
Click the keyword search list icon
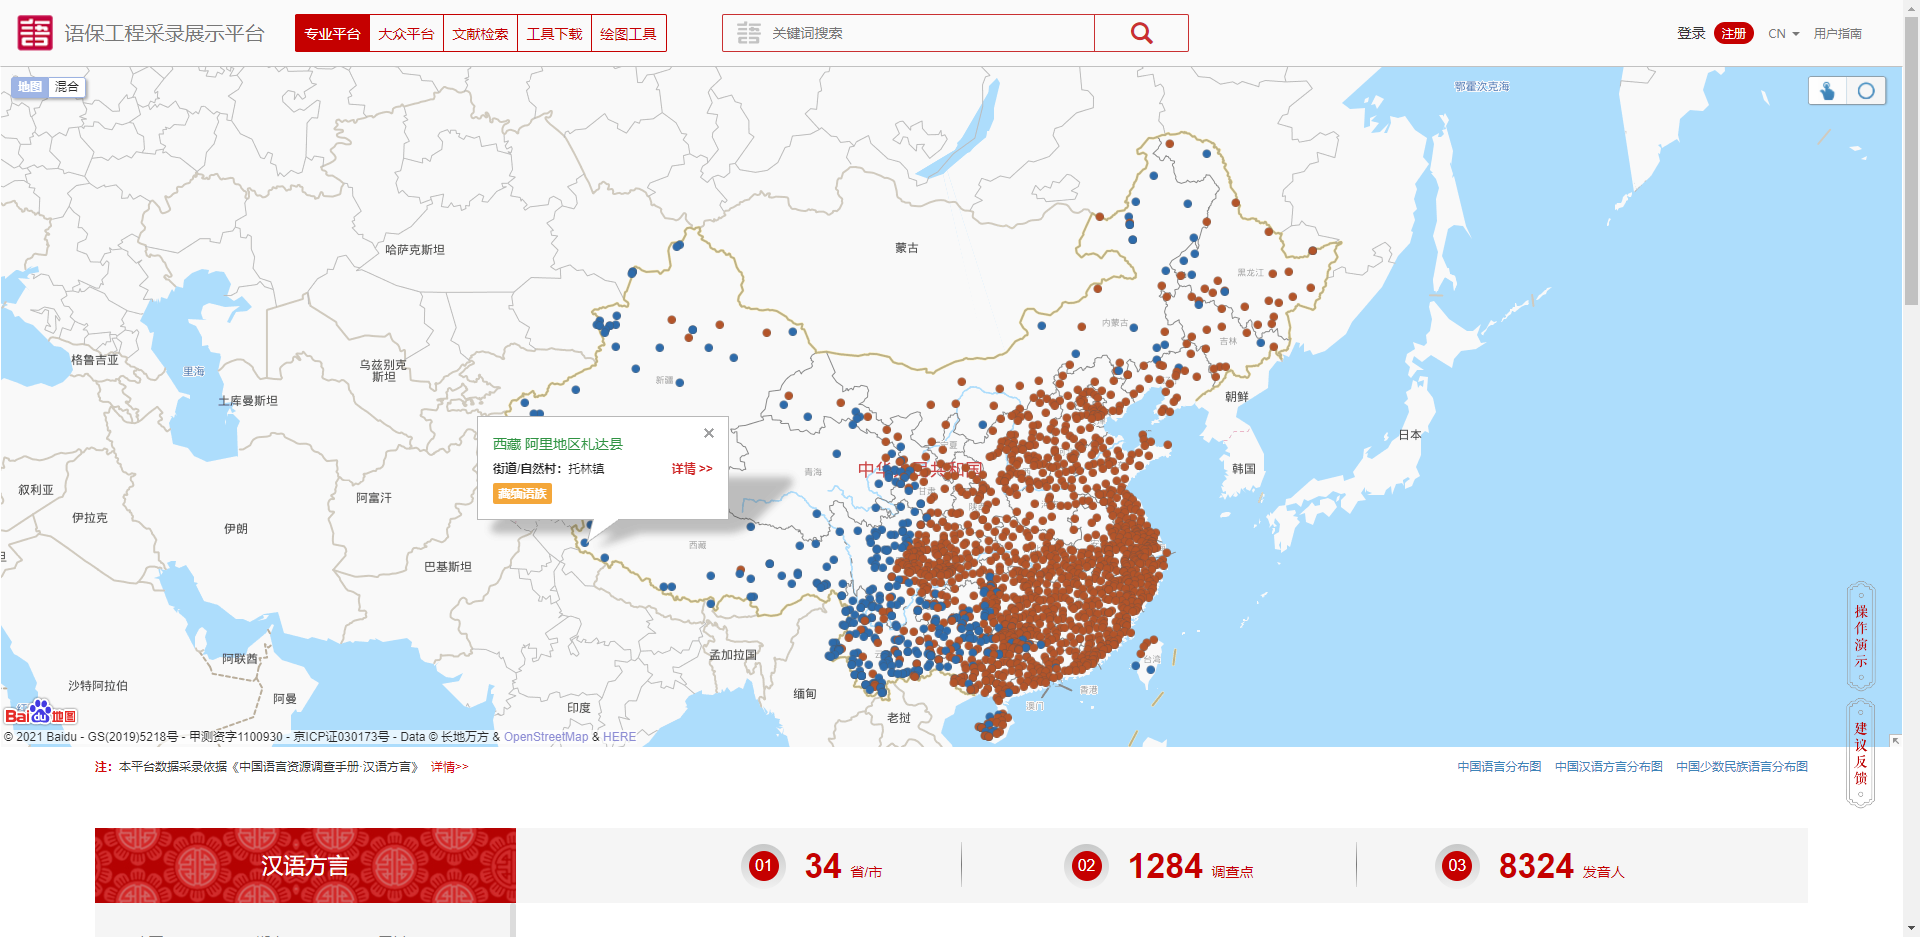tap(748, 33)
